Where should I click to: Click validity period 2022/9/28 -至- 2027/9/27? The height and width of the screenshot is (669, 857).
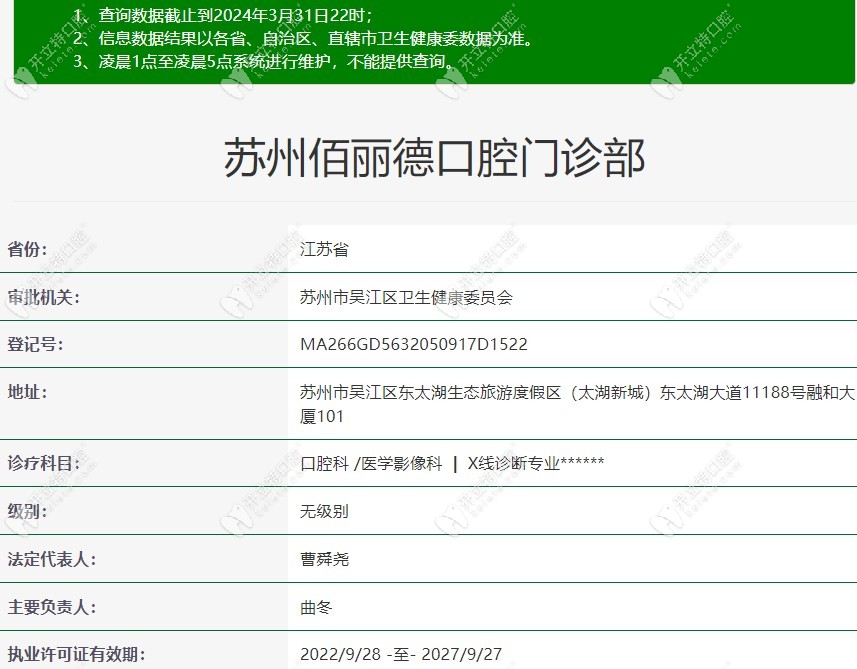coord(401,654)
